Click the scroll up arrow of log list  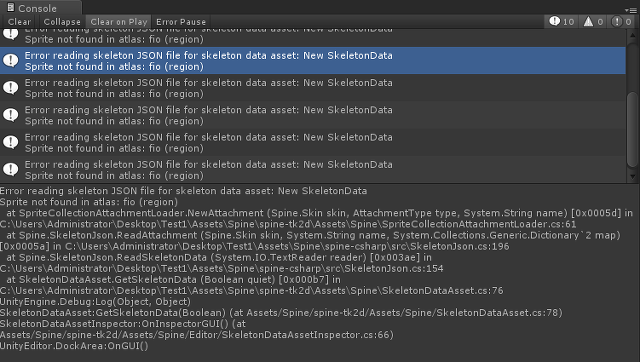click(632, 36)
